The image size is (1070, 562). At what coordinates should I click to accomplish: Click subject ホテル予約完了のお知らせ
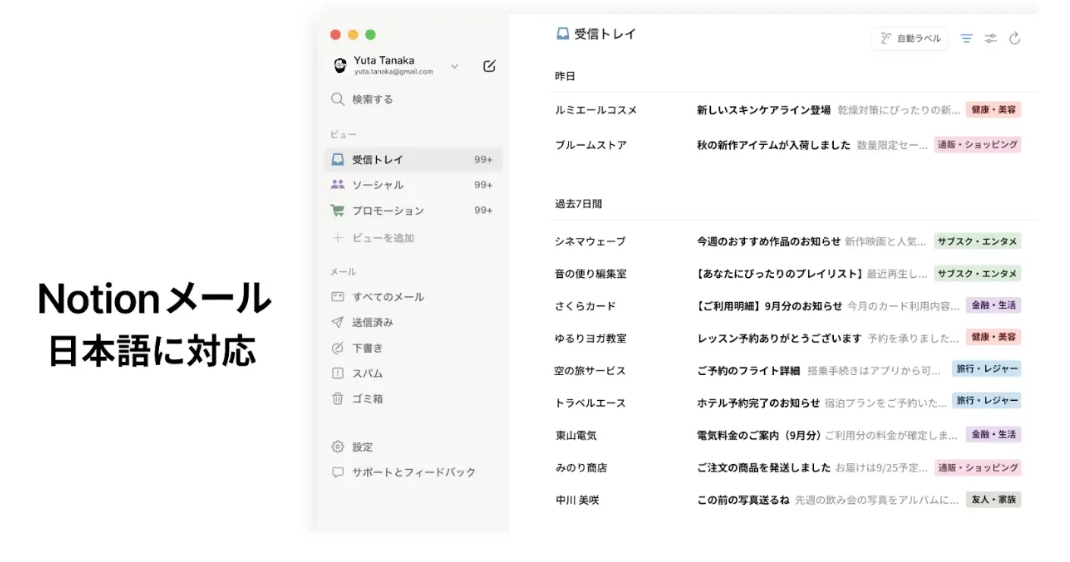pos(757,403)
